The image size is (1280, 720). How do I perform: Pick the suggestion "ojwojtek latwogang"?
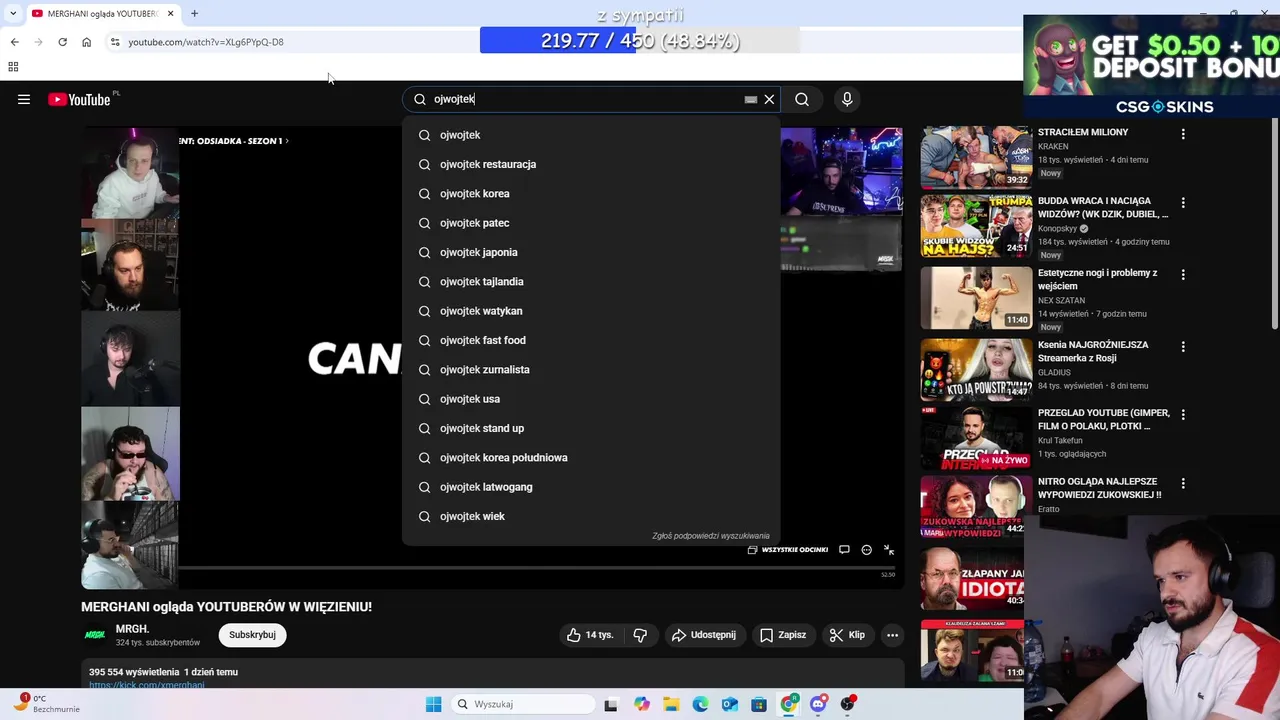click(591, 487)
